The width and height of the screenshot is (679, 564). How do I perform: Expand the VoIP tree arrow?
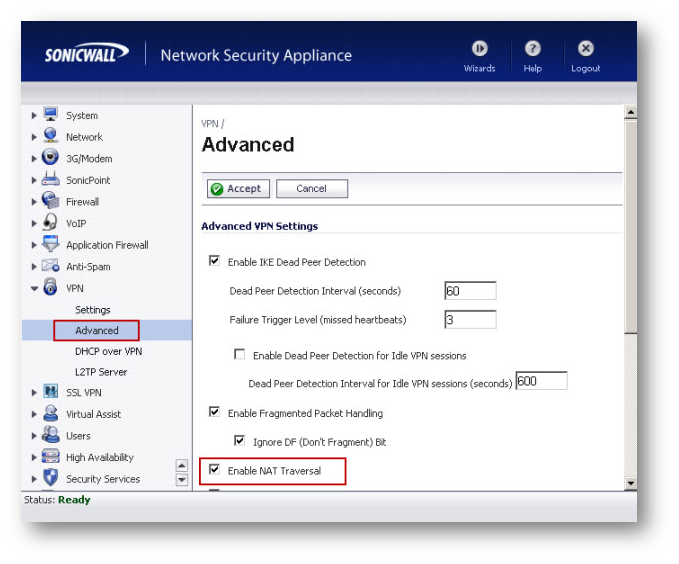[34, 224]
